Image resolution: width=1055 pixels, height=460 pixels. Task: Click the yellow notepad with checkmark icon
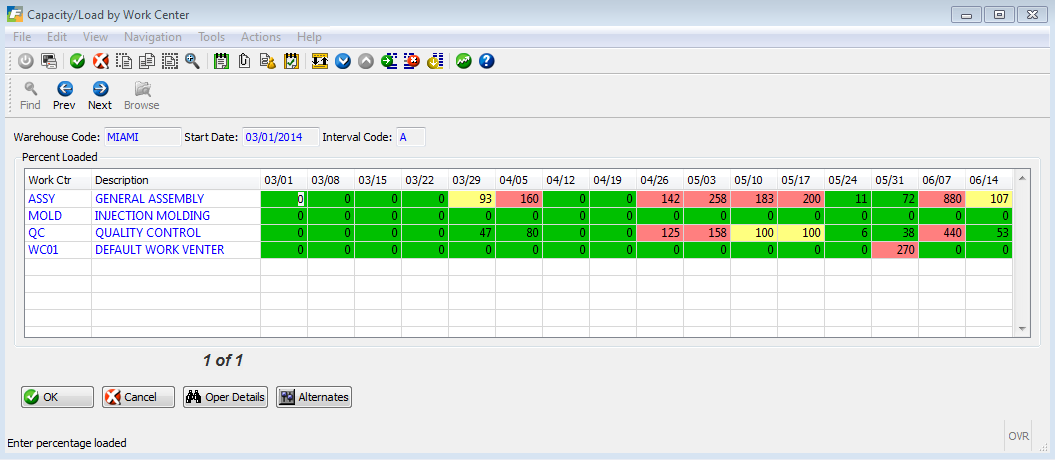291,61
